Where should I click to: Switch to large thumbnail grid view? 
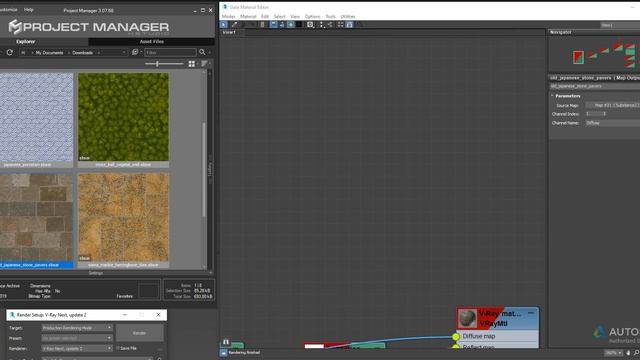(x=191, y=64)
